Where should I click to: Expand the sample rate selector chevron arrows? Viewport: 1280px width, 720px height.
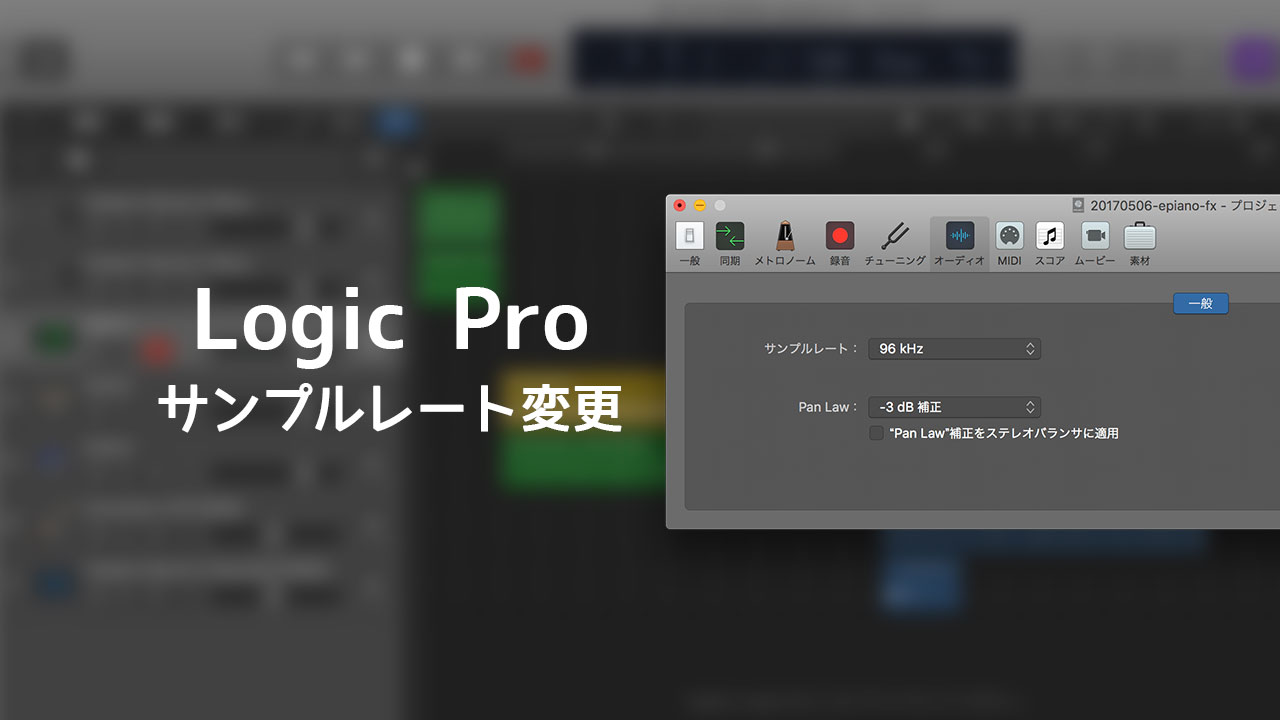[1029, 348]
